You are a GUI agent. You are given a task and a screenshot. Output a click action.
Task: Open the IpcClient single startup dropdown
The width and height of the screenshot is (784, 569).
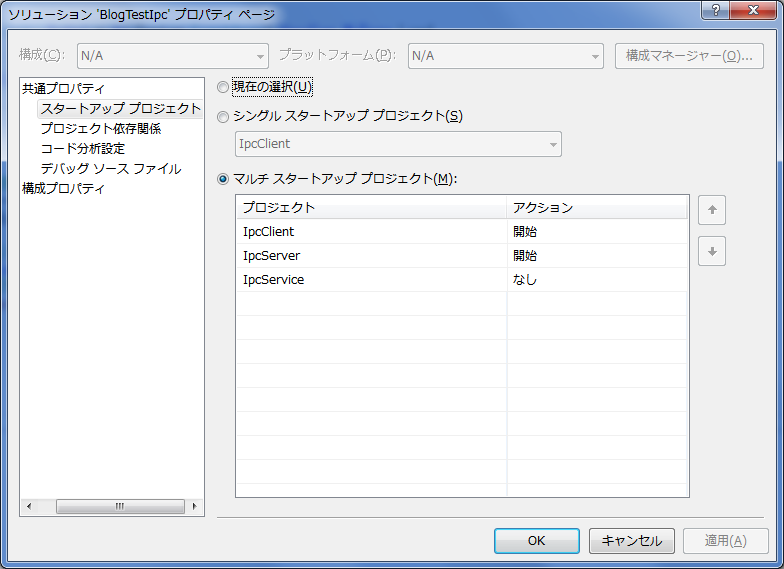coord(398,144)
